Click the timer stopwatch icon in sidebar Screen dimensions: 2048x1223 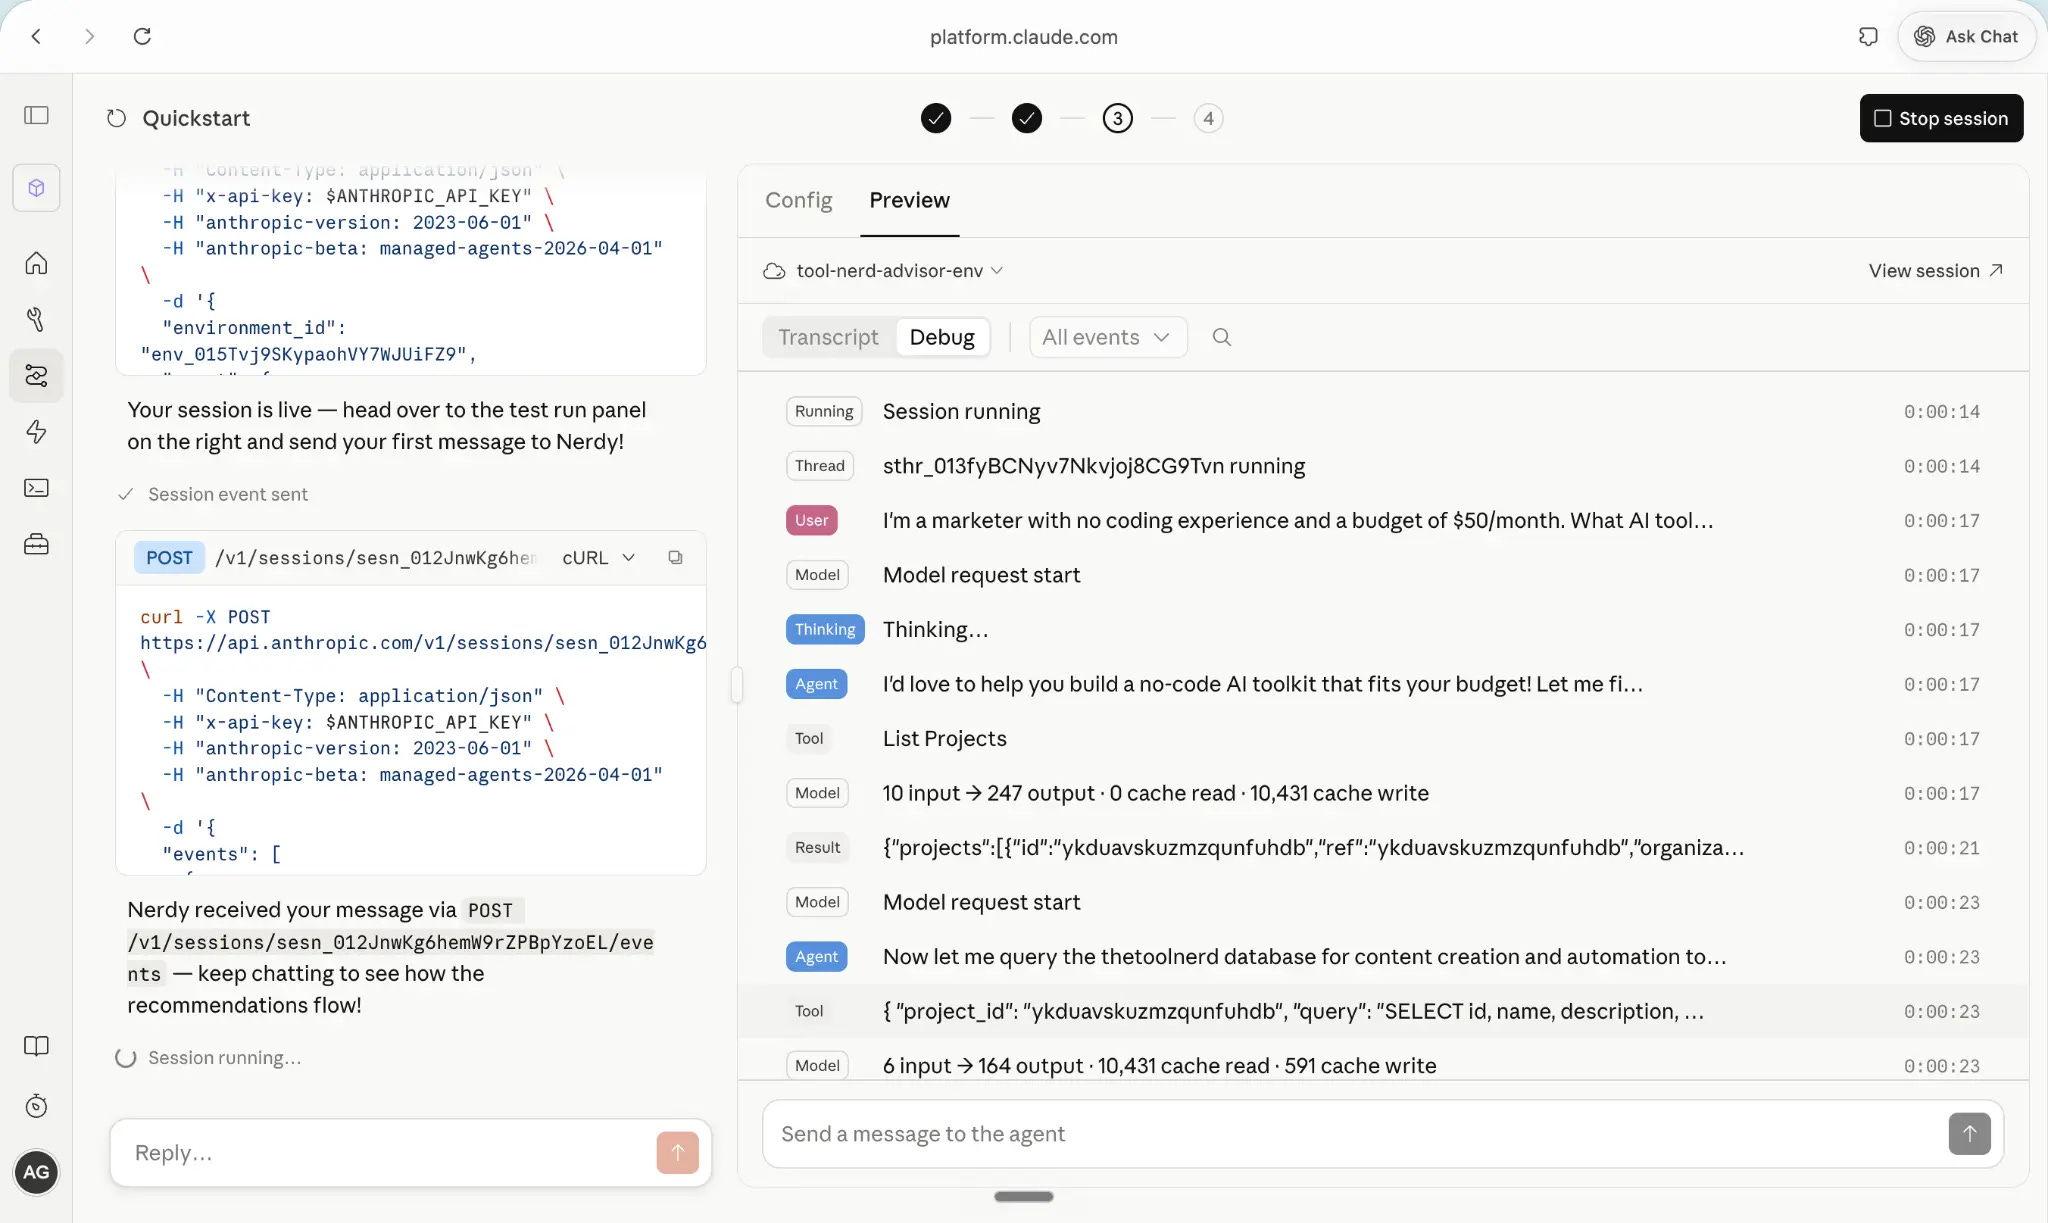point(36,1106)
